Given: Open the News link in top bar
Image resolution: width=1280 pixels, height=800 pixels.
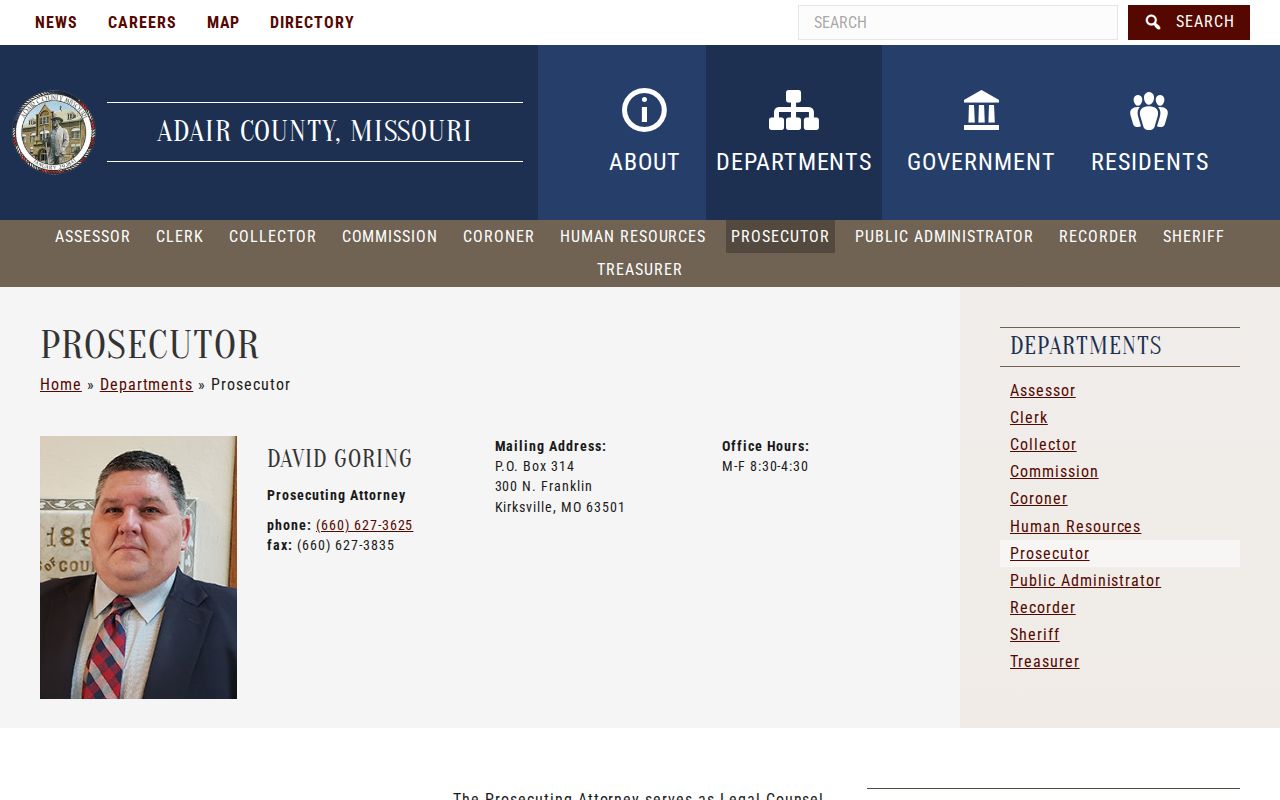Looking at the screenshot, I should (56, 22).
